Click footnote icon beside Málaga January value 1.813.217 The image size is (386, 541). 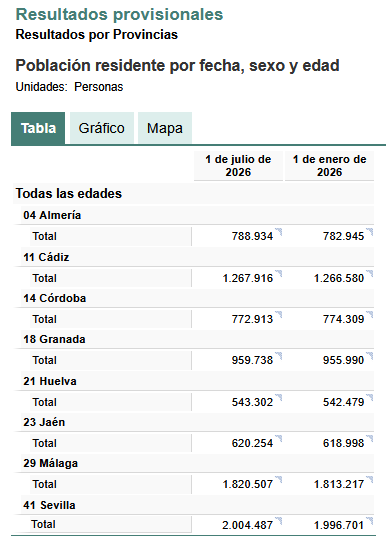[x=369, y=480]
